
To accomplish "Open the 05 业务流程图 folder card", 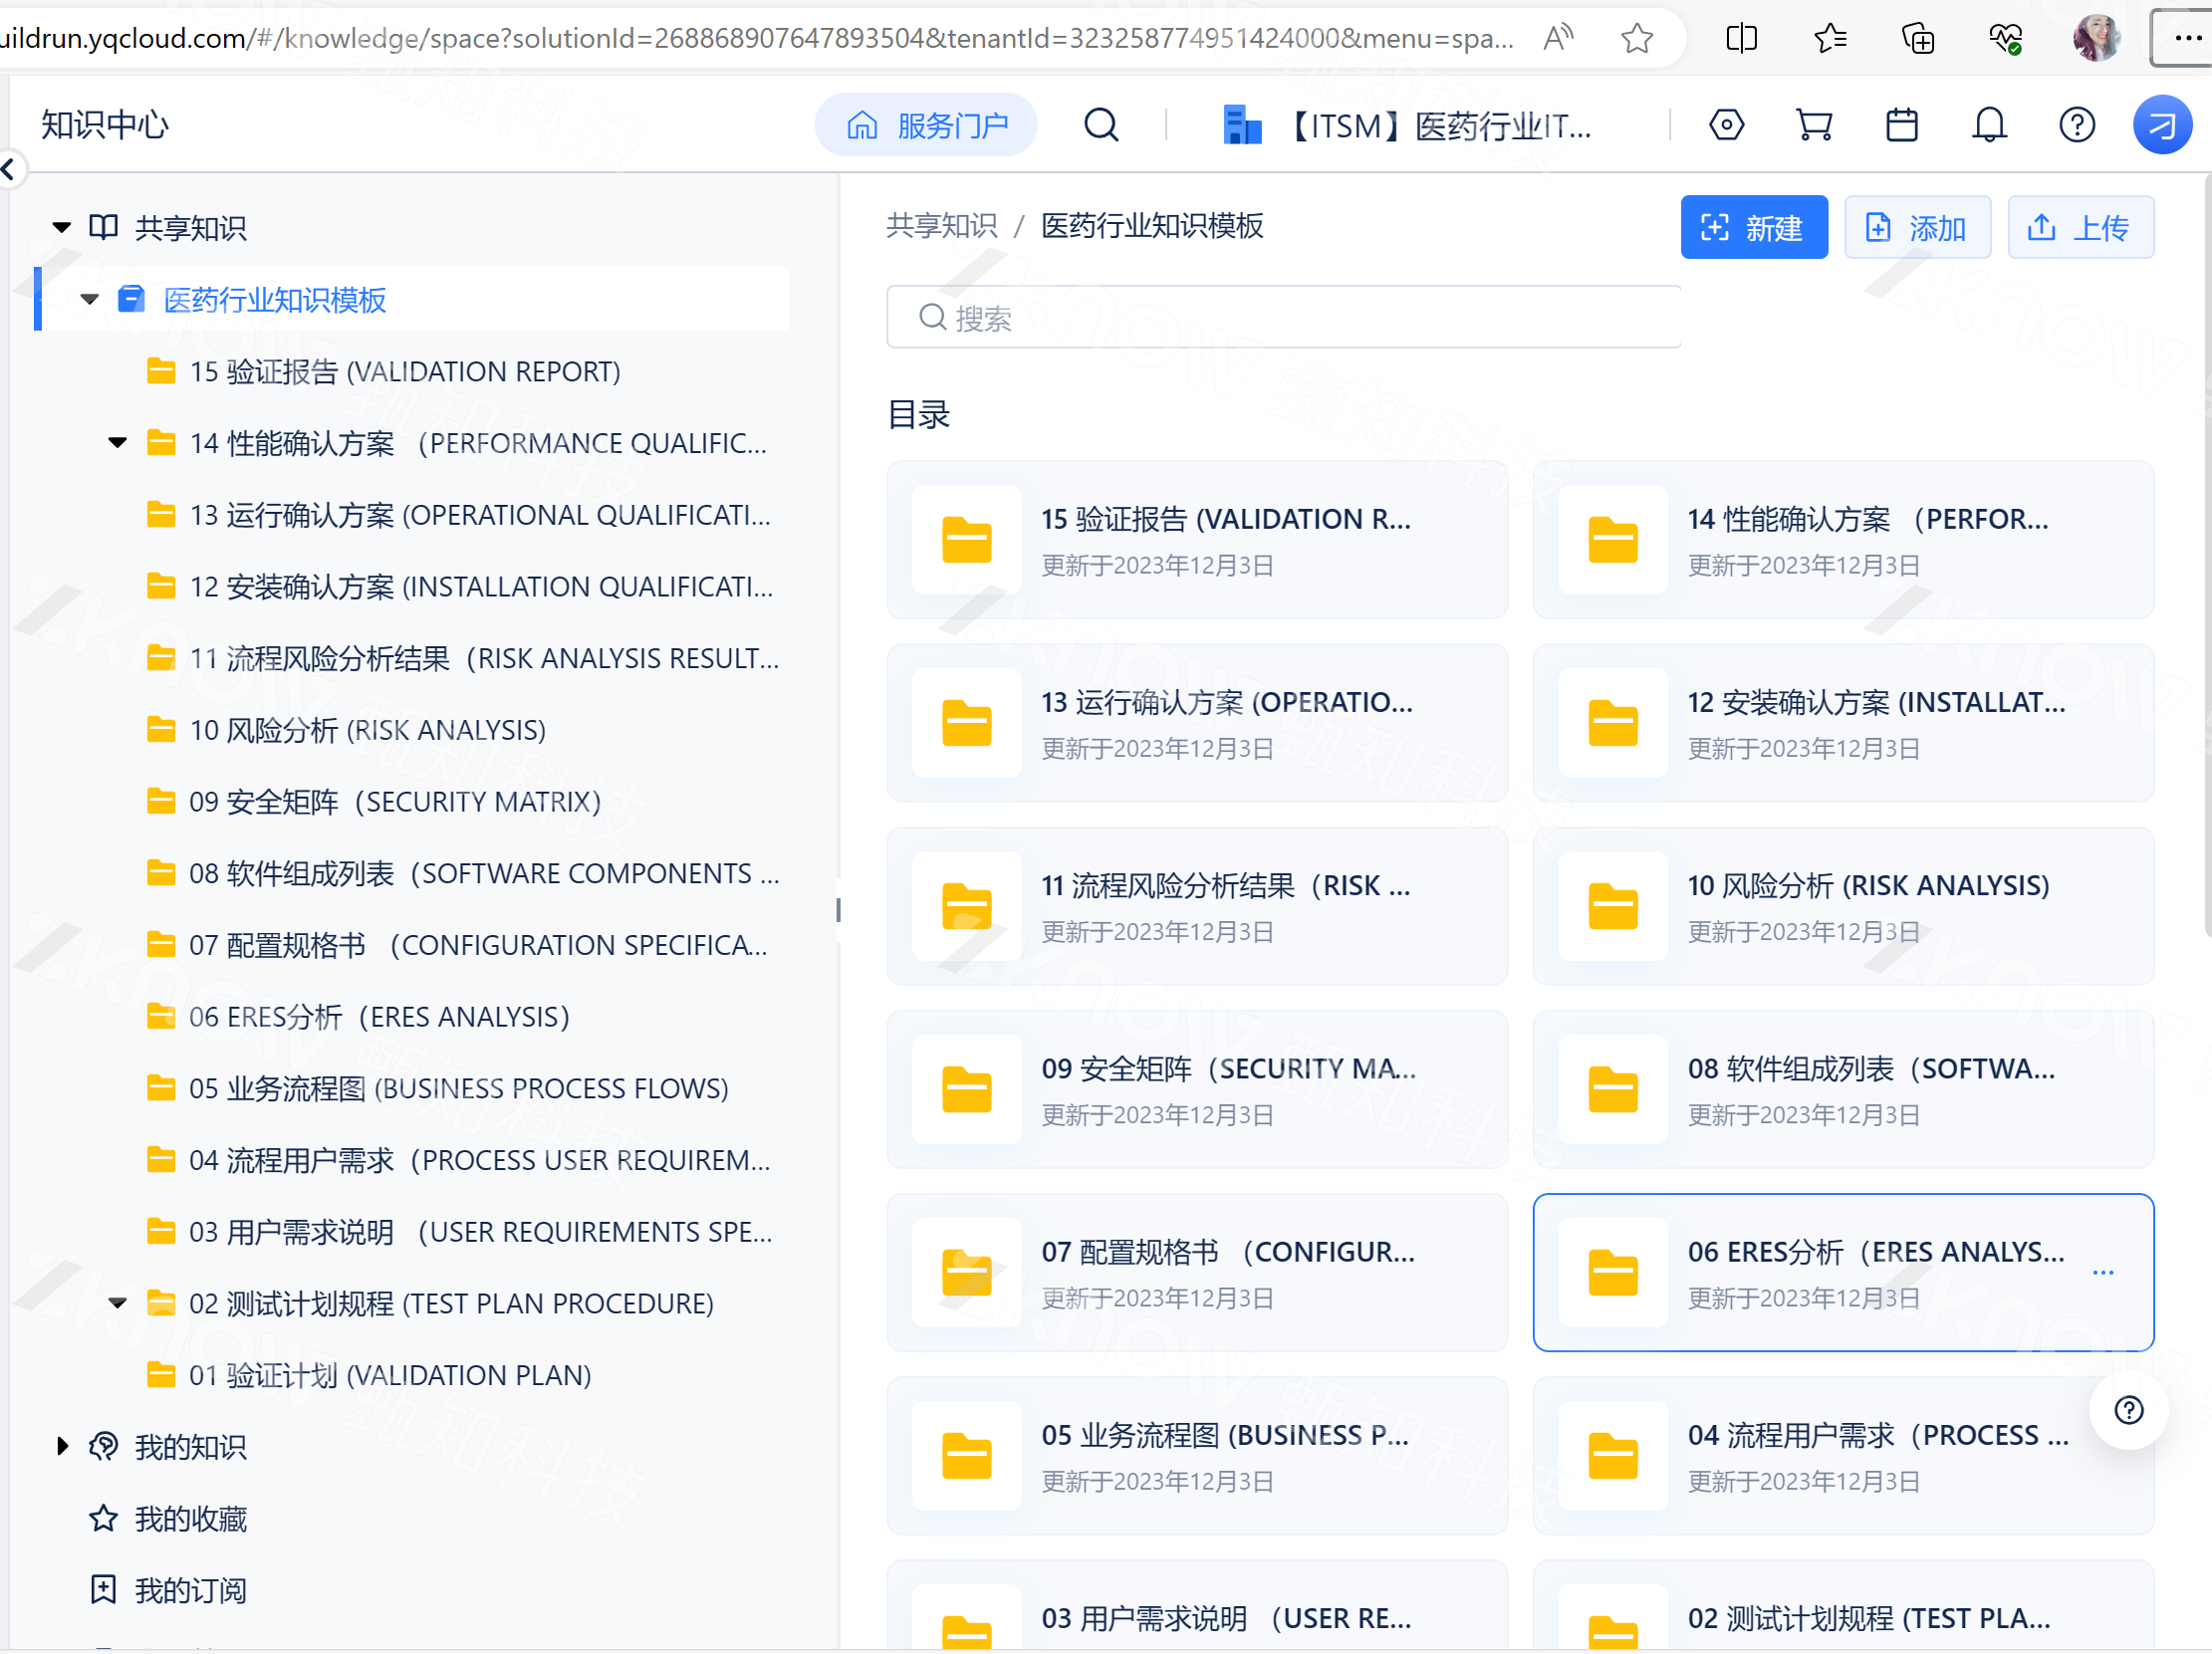I will 1197,1455.
